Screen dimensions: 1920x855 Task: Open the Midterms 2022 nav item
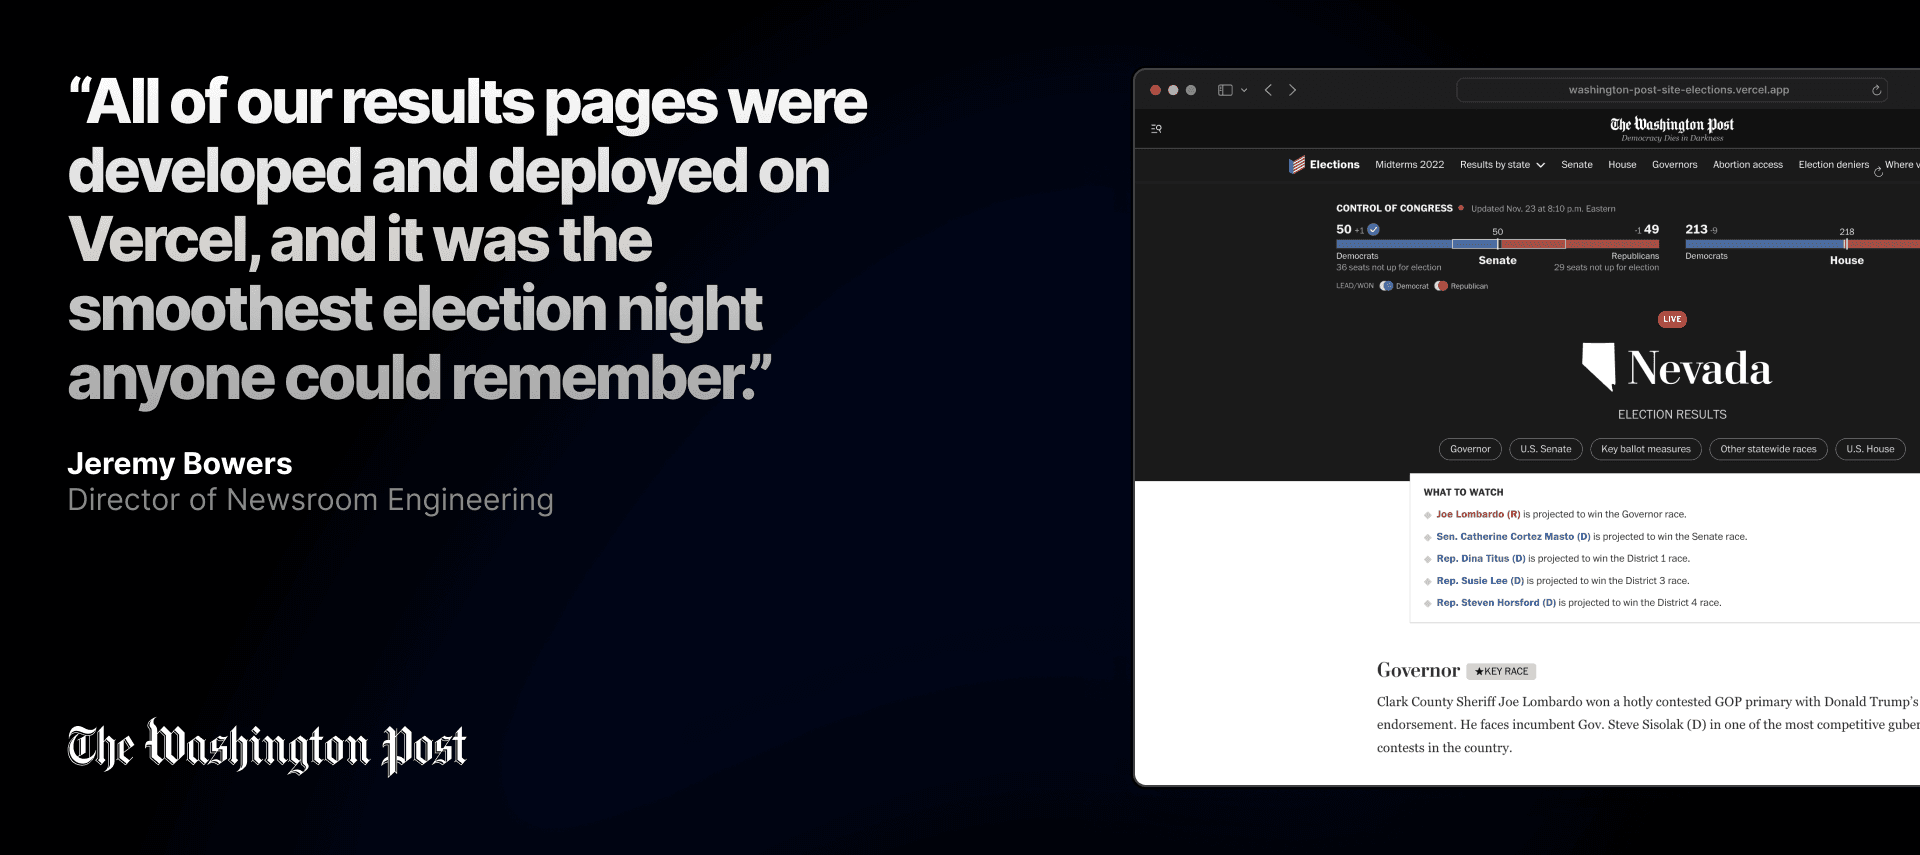[x=1409, y=165]
